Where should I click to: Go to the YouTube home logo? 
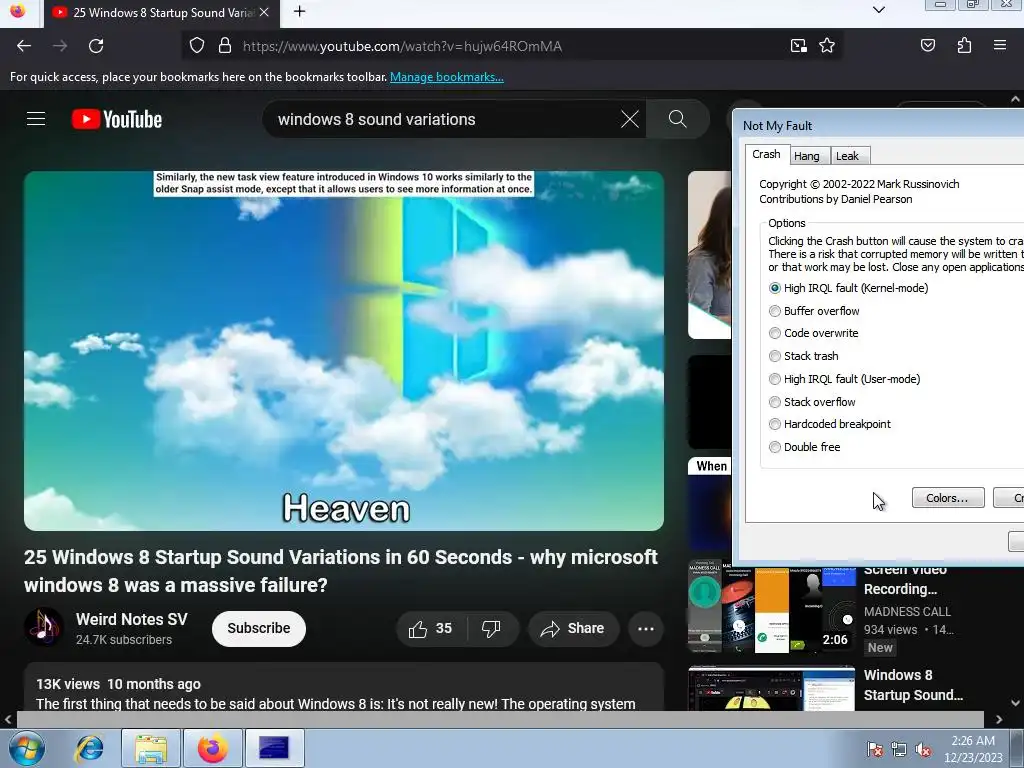(117, 119)
